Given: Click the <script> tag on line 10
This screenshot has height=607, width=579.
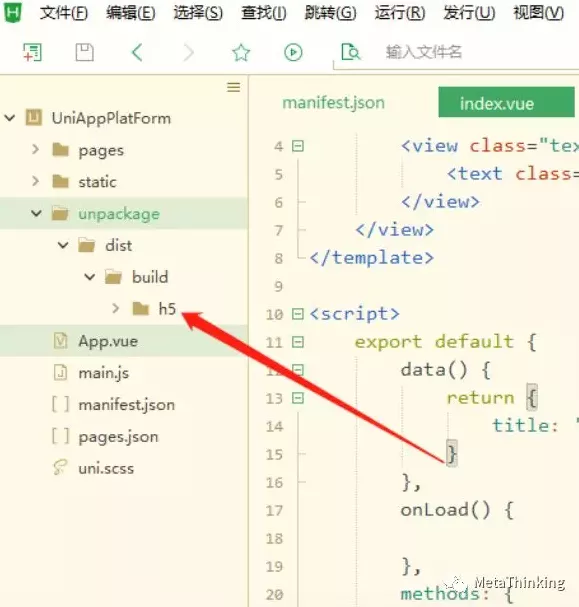Looking at the screenshot, I should click(x=354, y=314).
